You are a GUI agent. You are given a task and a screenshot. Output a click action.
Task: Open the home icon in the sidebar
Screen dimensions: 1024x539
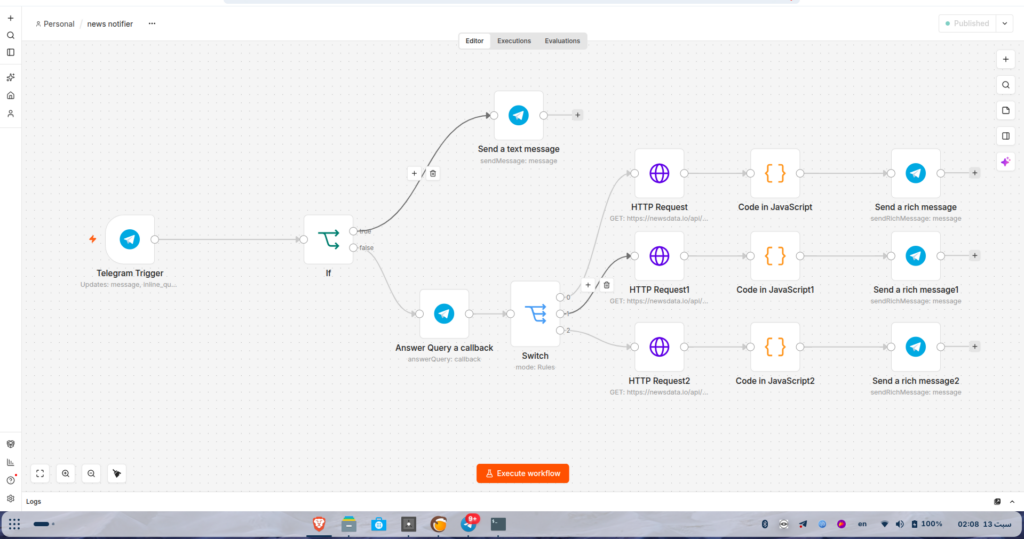click(x=10, y=95)
